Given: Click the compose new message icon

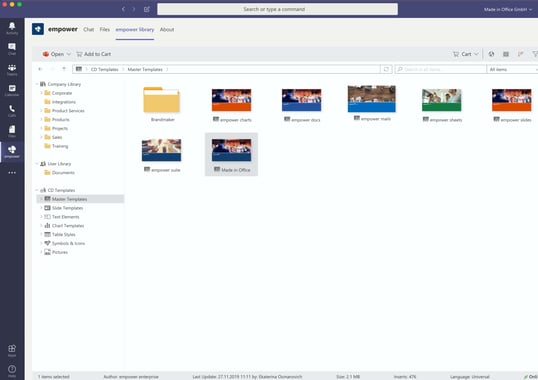Looking at the screenshot, I should 147,9.
